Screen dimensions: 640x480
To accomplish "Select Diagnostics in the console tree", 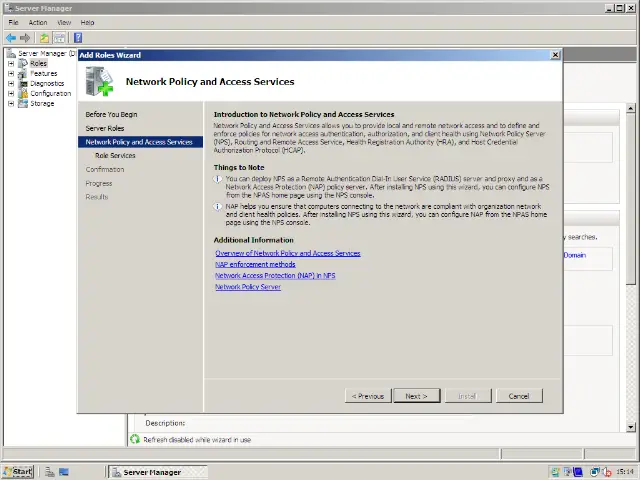I will pos(47,84).
